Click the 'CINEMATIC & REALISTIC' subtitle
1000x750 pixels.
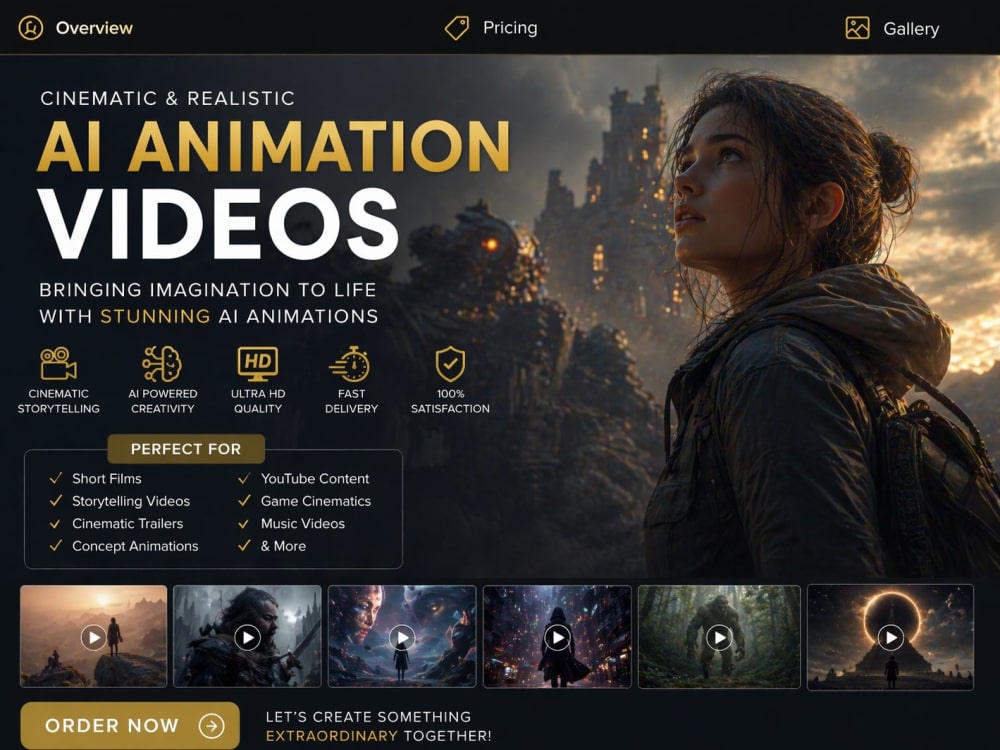pos(167,98)
